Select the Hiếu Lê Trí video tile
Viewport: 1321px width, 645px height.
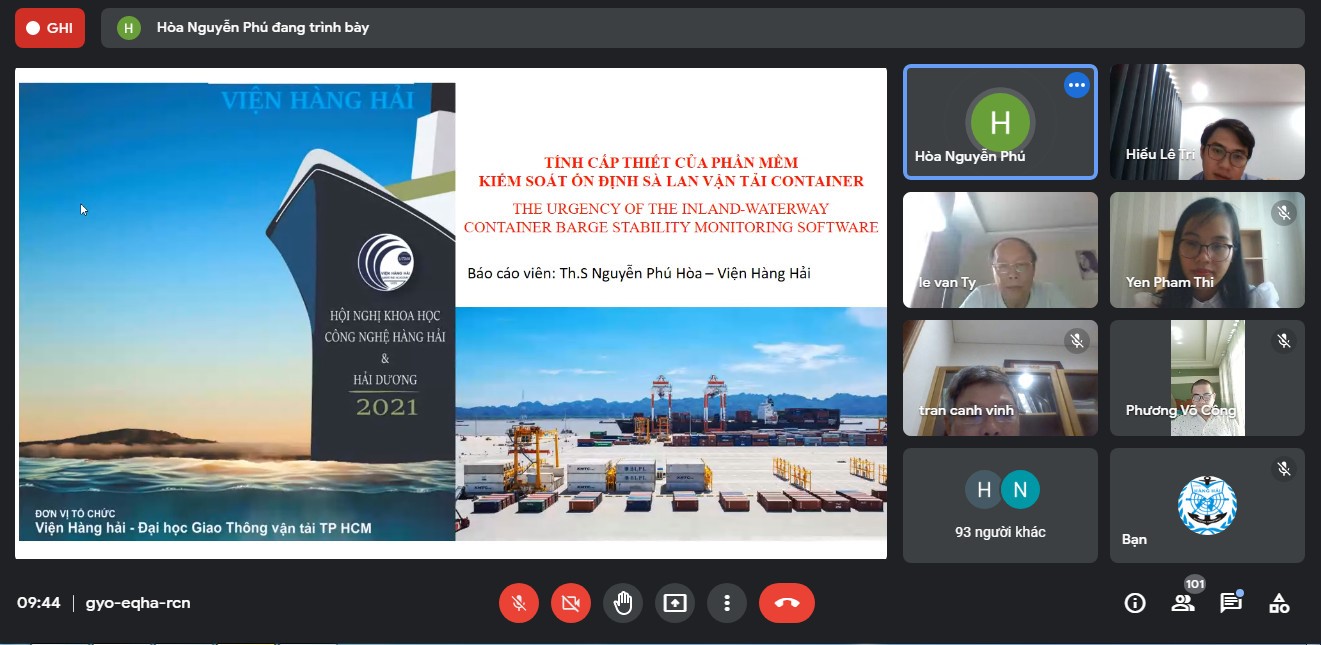(1207, 122)
